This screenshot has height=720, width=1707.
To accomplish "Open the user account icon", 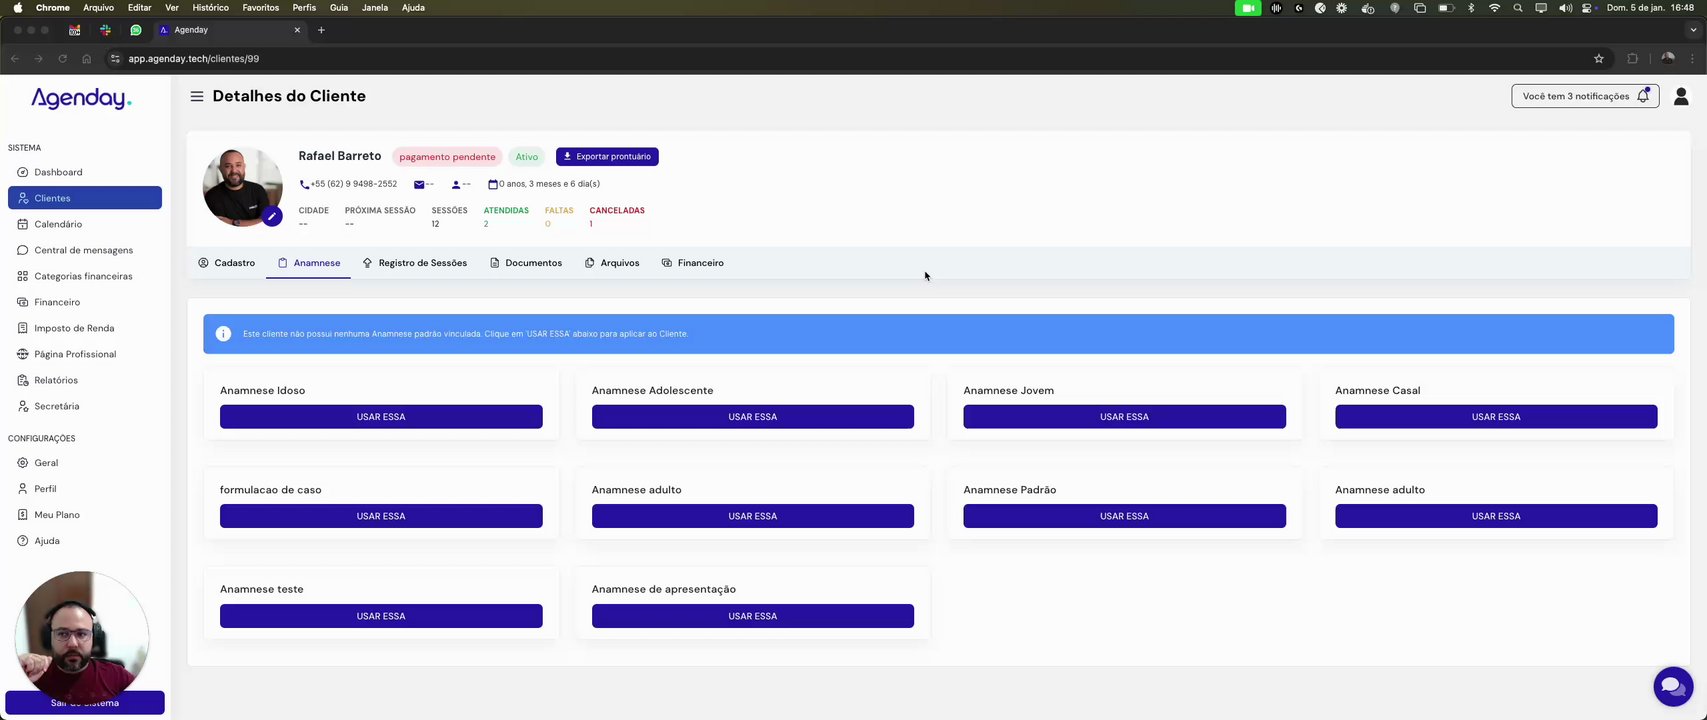I will 1681,96.
